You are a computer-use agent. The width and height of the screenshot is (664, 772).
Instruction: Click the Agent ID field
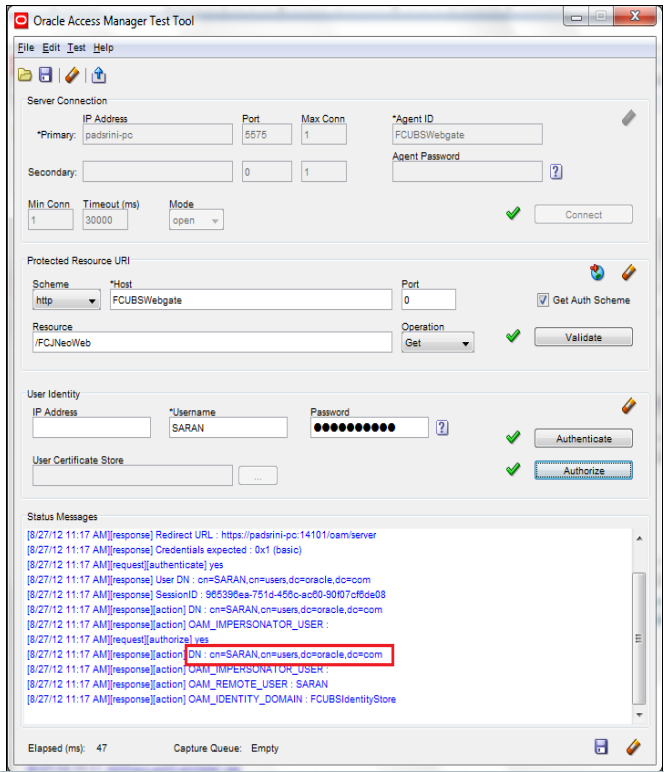(x=467, y=134)
